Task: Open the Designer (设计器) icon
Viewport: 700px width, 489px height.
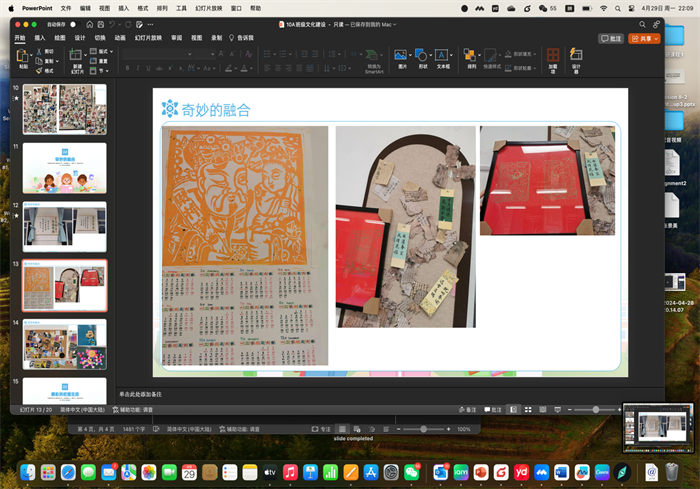Action: pyautogui.click(x=576, y=55)
